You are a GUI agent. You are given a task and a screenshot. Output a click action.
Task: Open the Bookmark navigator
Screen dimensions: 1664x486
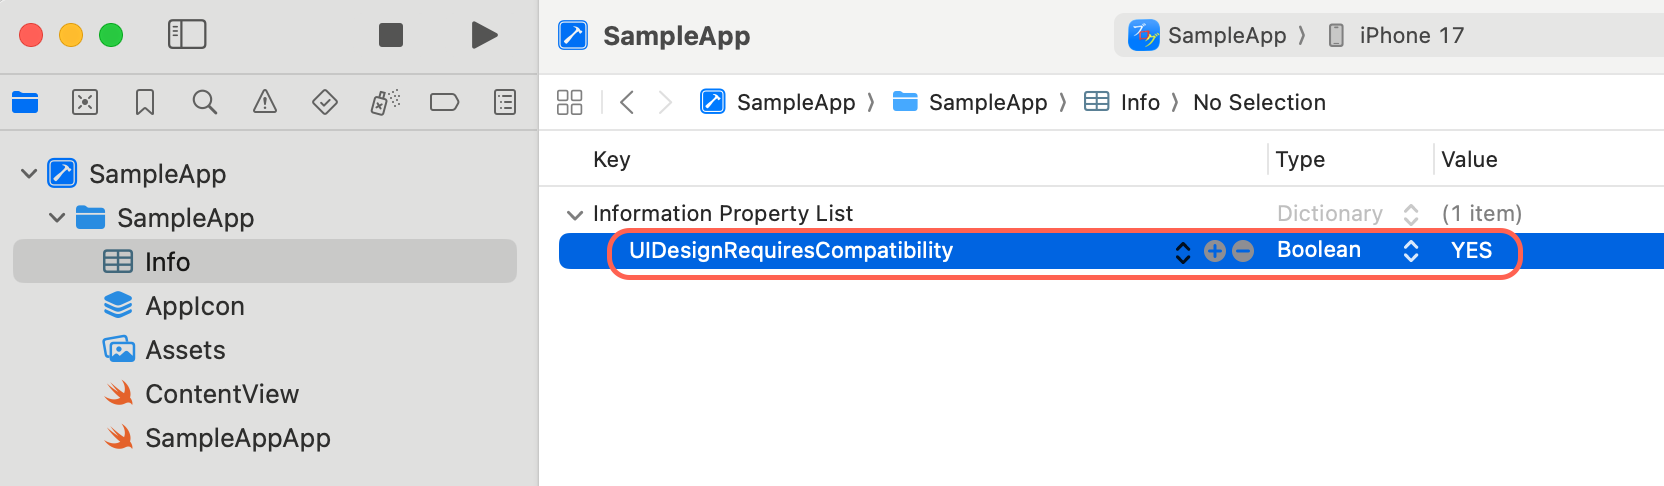point(145,102)
